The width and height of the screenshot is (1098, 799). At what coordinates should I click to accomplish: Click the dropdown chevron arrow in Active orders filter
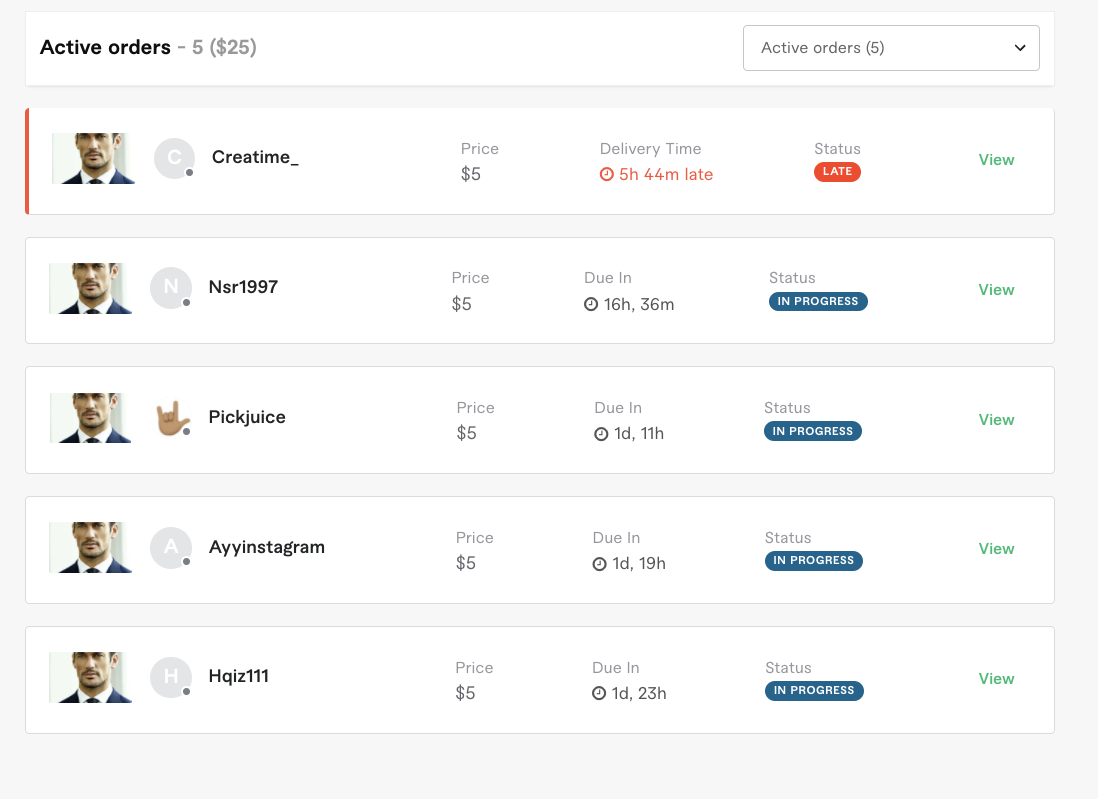pyautogui.click(x=1020, y=48)
